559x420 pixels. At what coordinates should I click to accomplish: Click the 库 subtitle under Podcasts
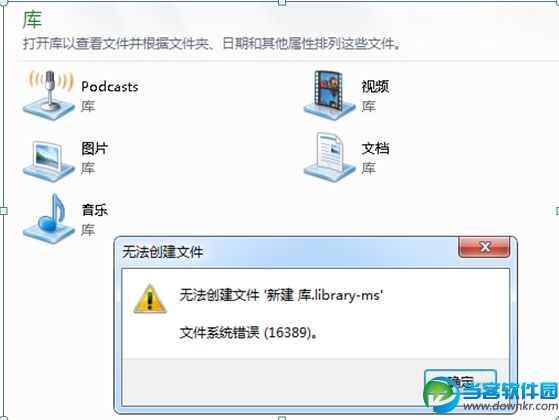click(x=88, y=106)
